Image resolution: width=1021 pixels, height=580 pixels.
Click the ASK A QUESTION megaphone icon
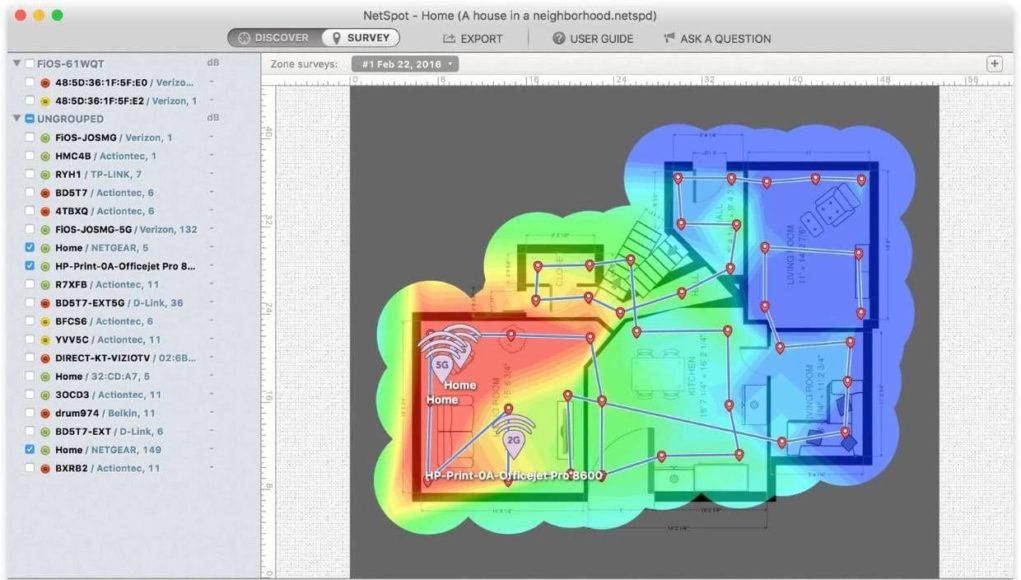pyautogui.click(x=669, y=38)
